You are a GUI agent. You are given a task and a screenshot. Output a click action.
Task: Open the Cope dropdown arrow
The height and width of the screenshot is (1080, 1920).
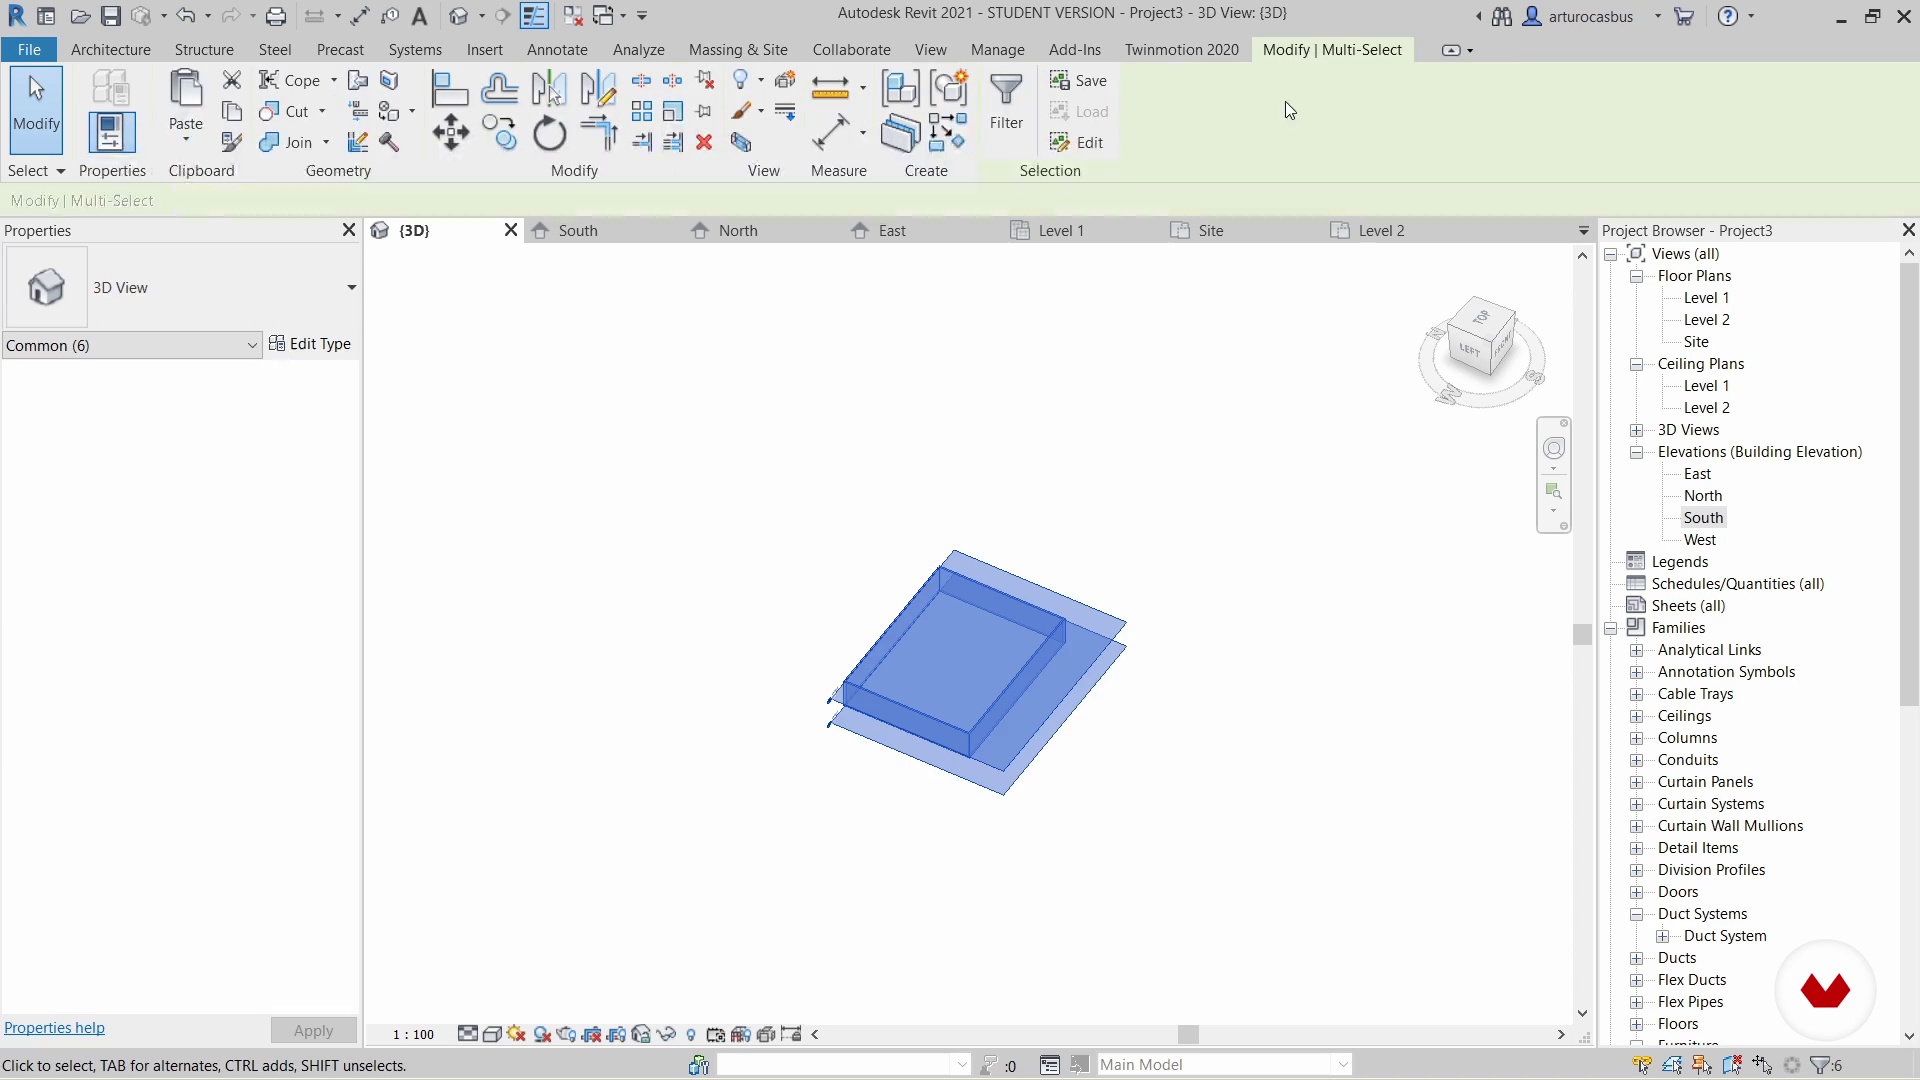pyautogui.click(x=334, y=80)
